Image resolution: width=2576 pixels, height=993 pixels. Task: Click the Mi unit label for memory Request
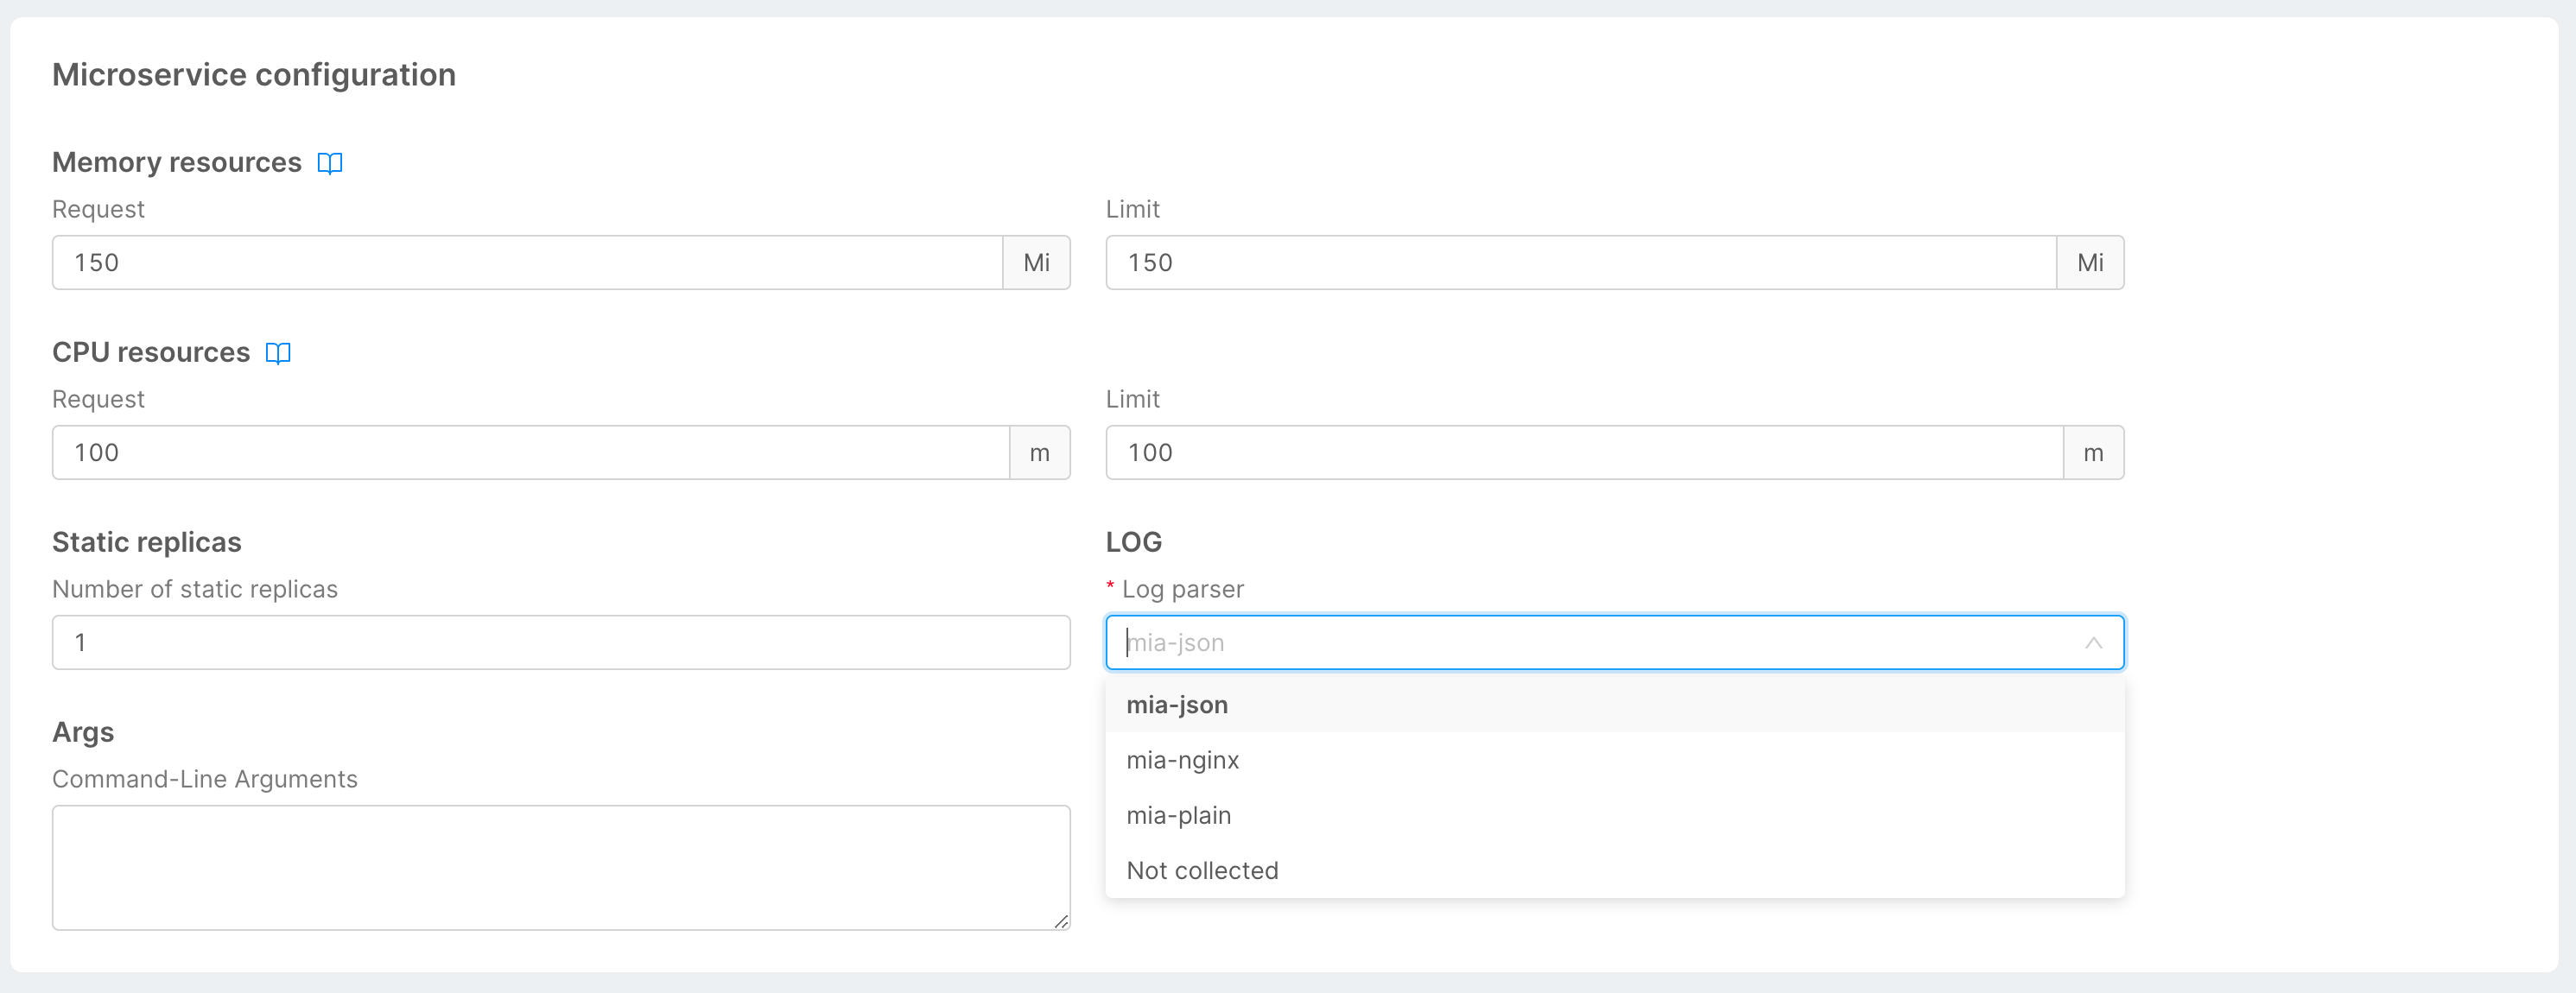1037,262
